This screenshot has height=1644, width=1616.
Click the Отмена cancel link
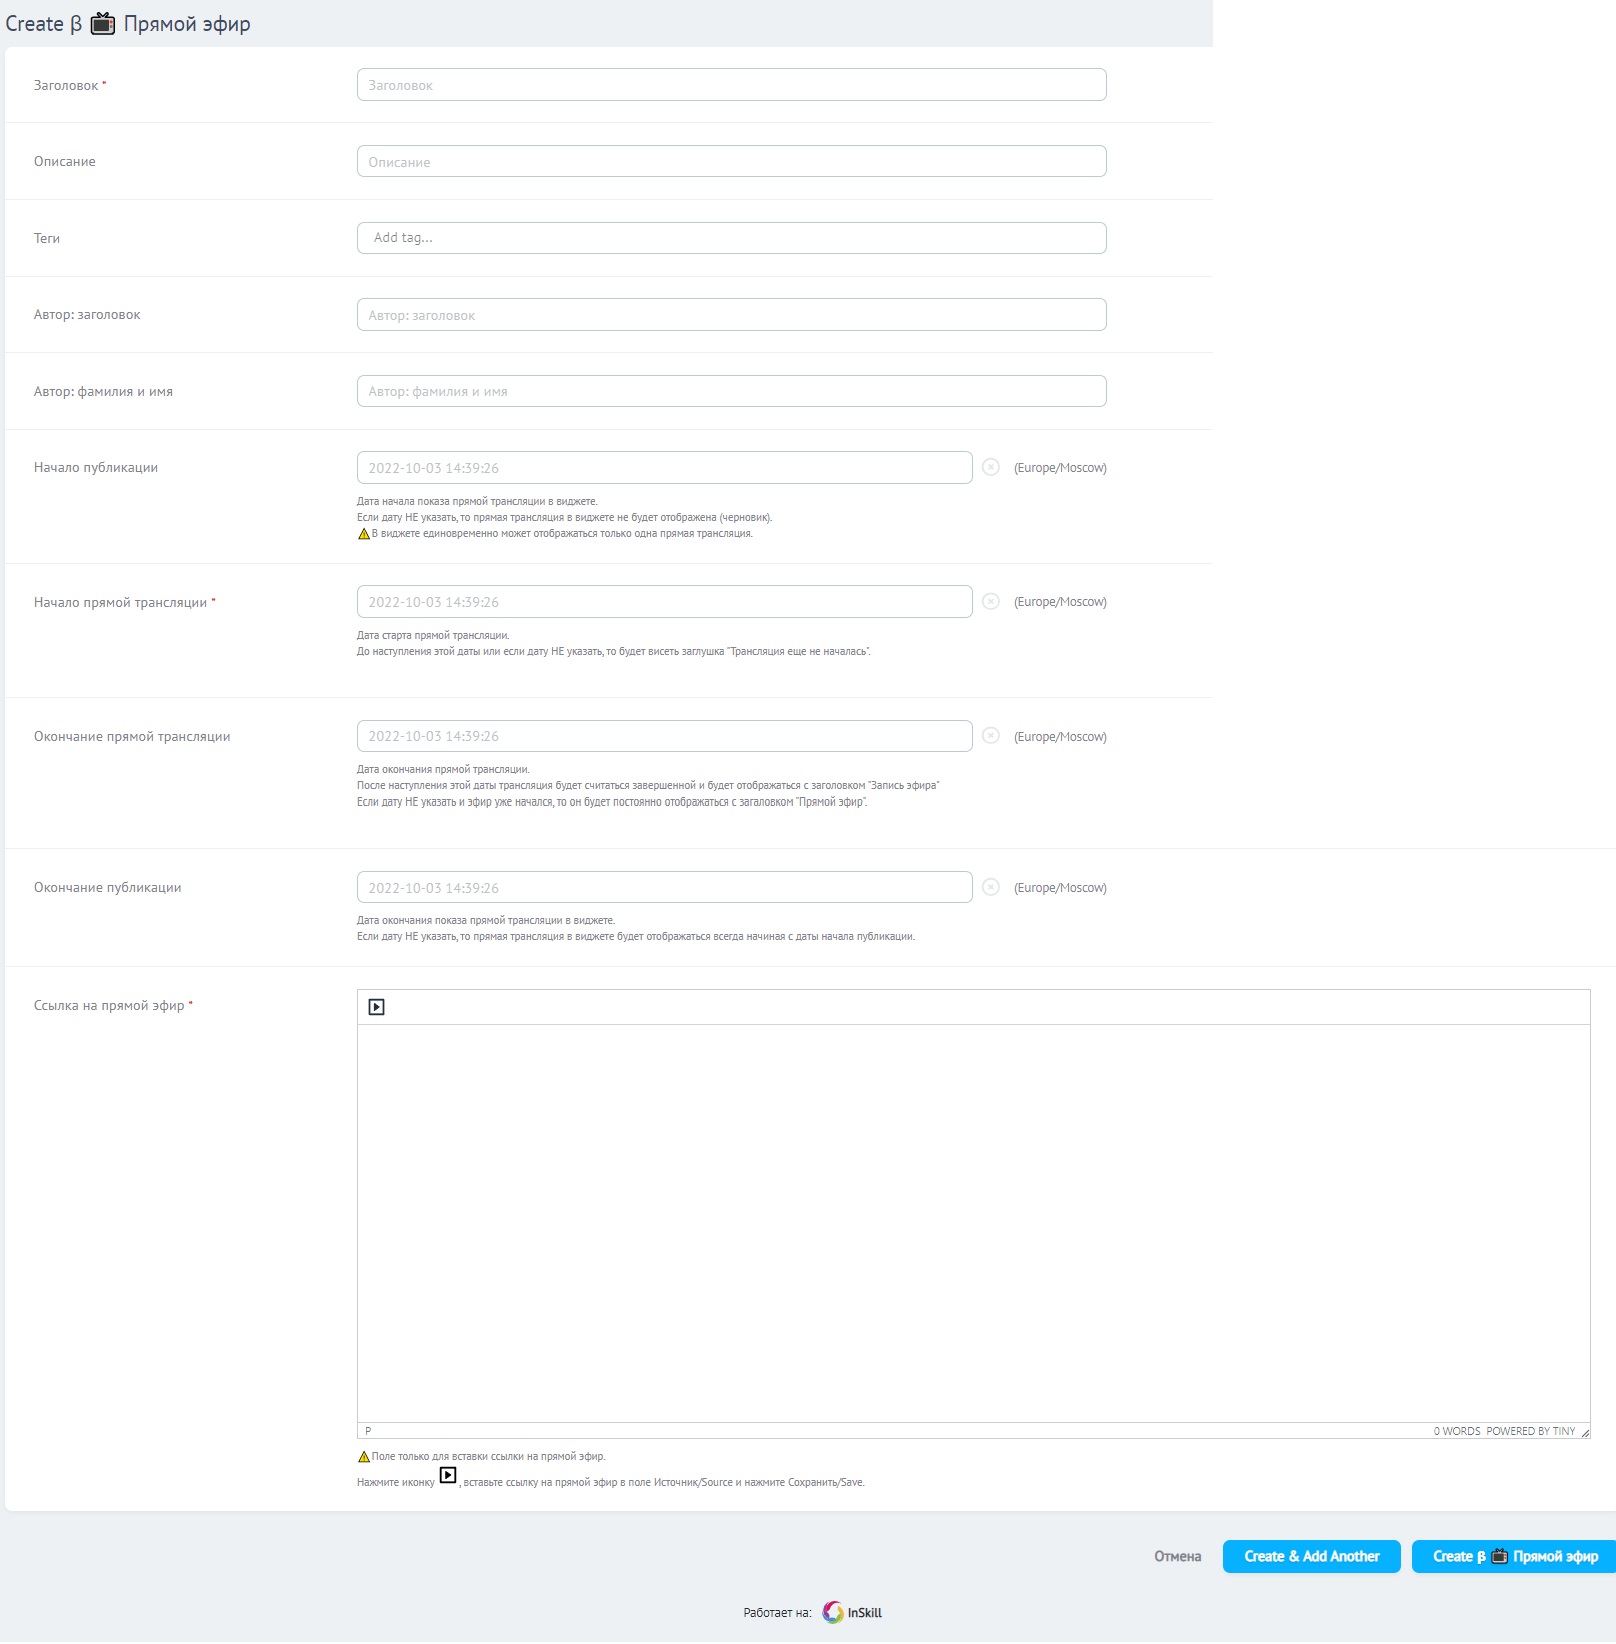[x=1177, y=1556]
